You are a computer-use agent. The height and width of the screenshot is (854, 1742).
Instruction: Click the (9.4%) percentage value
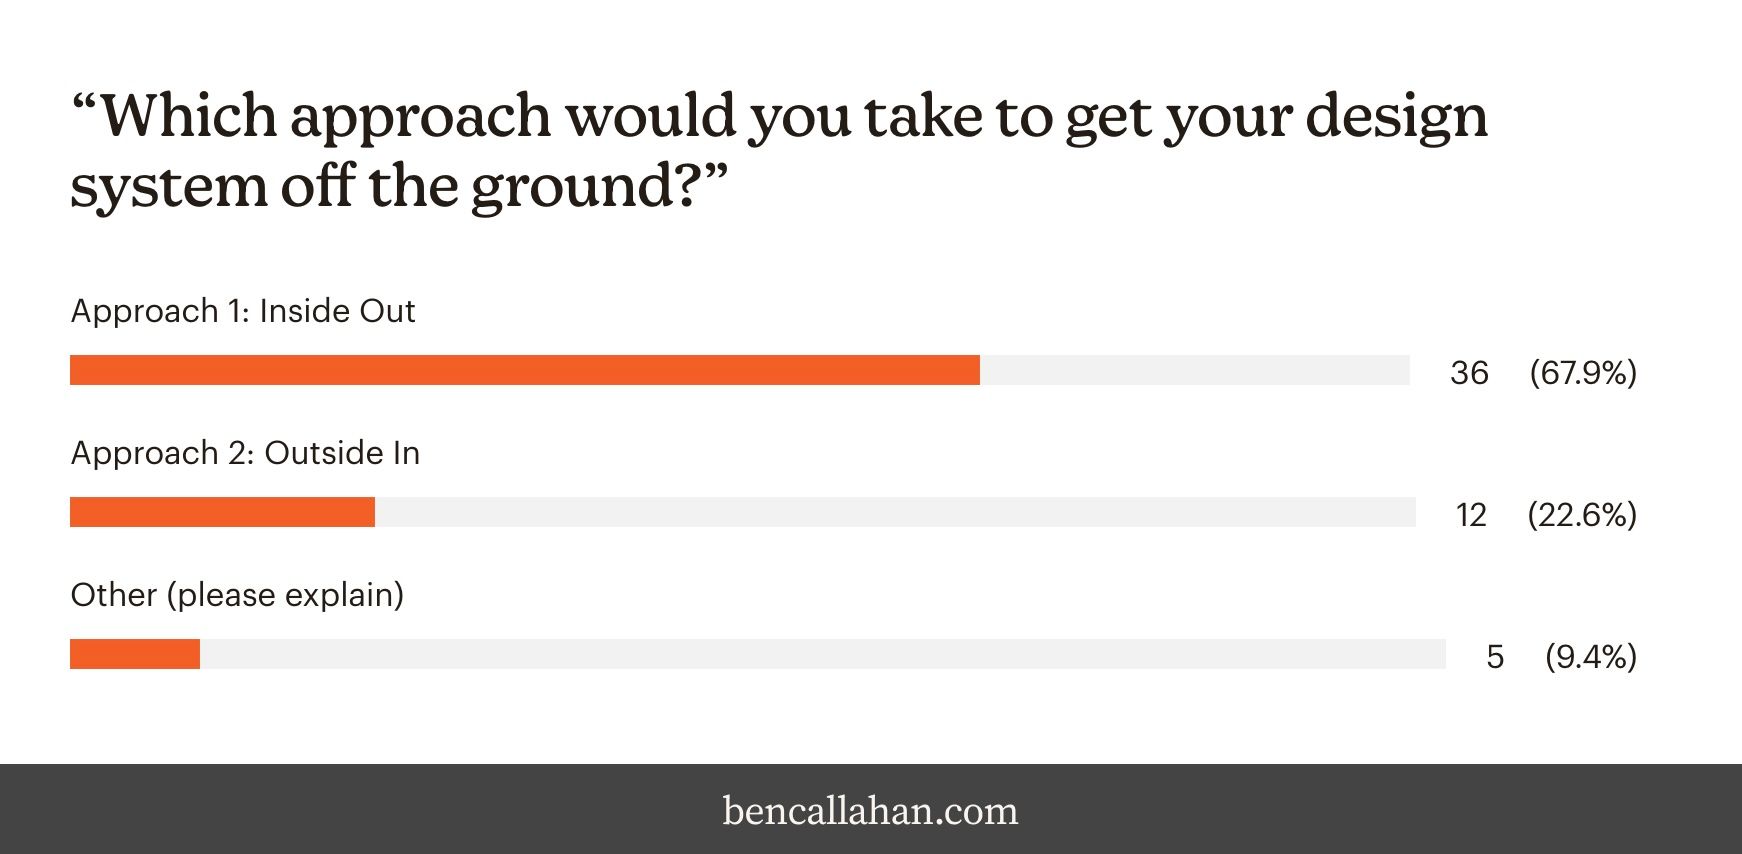(x=1591, y=657)
